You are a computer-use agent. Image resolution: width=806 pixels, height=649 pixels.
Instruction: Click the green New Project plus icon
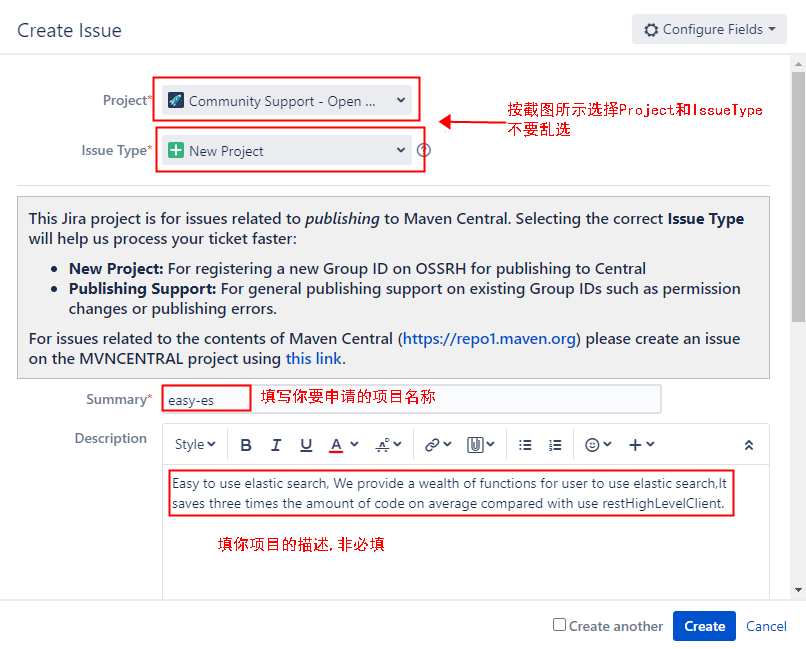coord(176,150)
